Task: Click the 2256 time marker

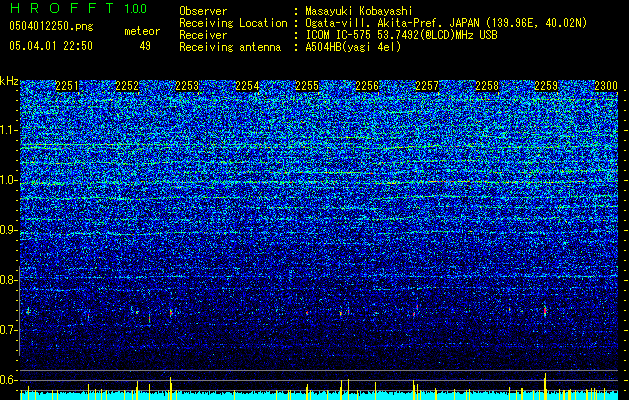Action: [x=367, y=86]
